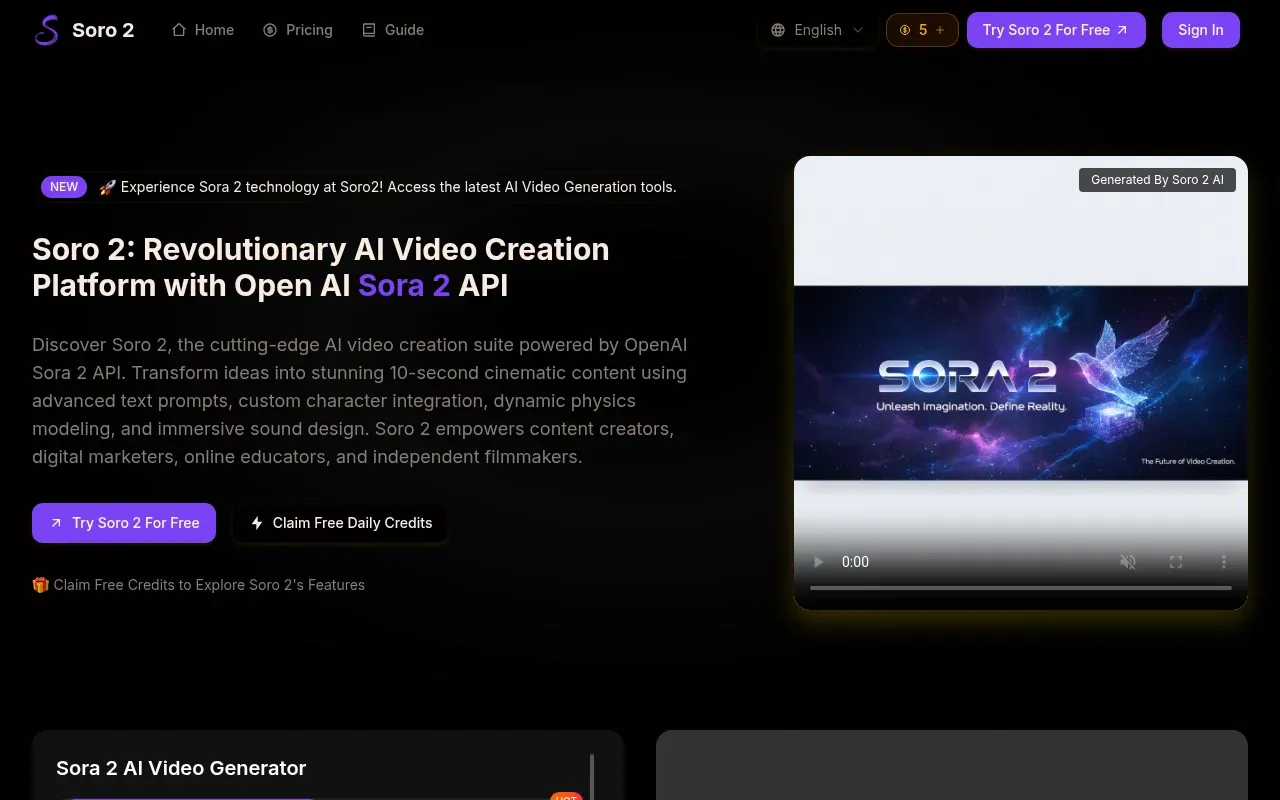Unmute the Sora 2 demo video

(1128, 562)
